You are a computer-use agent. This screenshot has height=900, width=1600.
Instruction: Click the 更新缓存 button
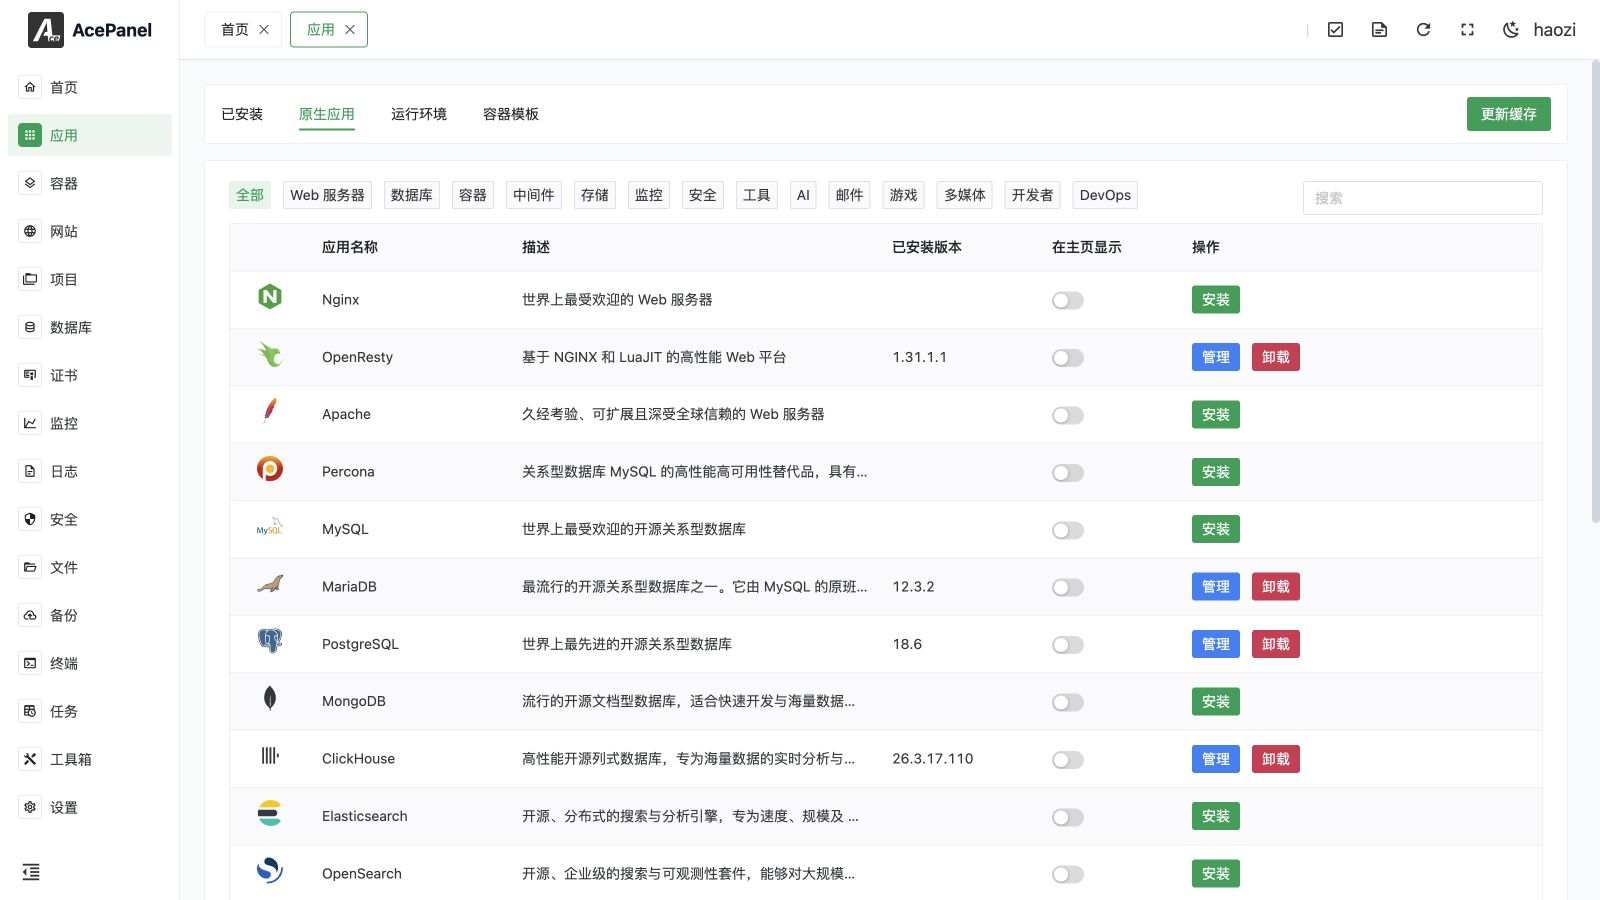(x=1509, y=114)
